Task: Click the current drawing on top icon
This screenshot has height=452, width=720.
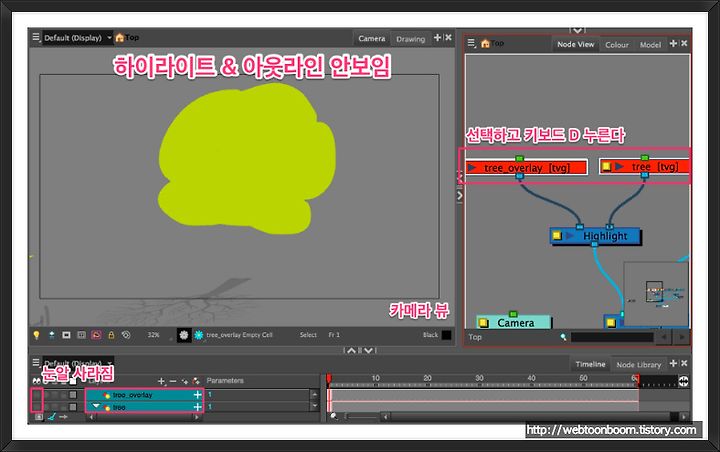Action: 51,335
